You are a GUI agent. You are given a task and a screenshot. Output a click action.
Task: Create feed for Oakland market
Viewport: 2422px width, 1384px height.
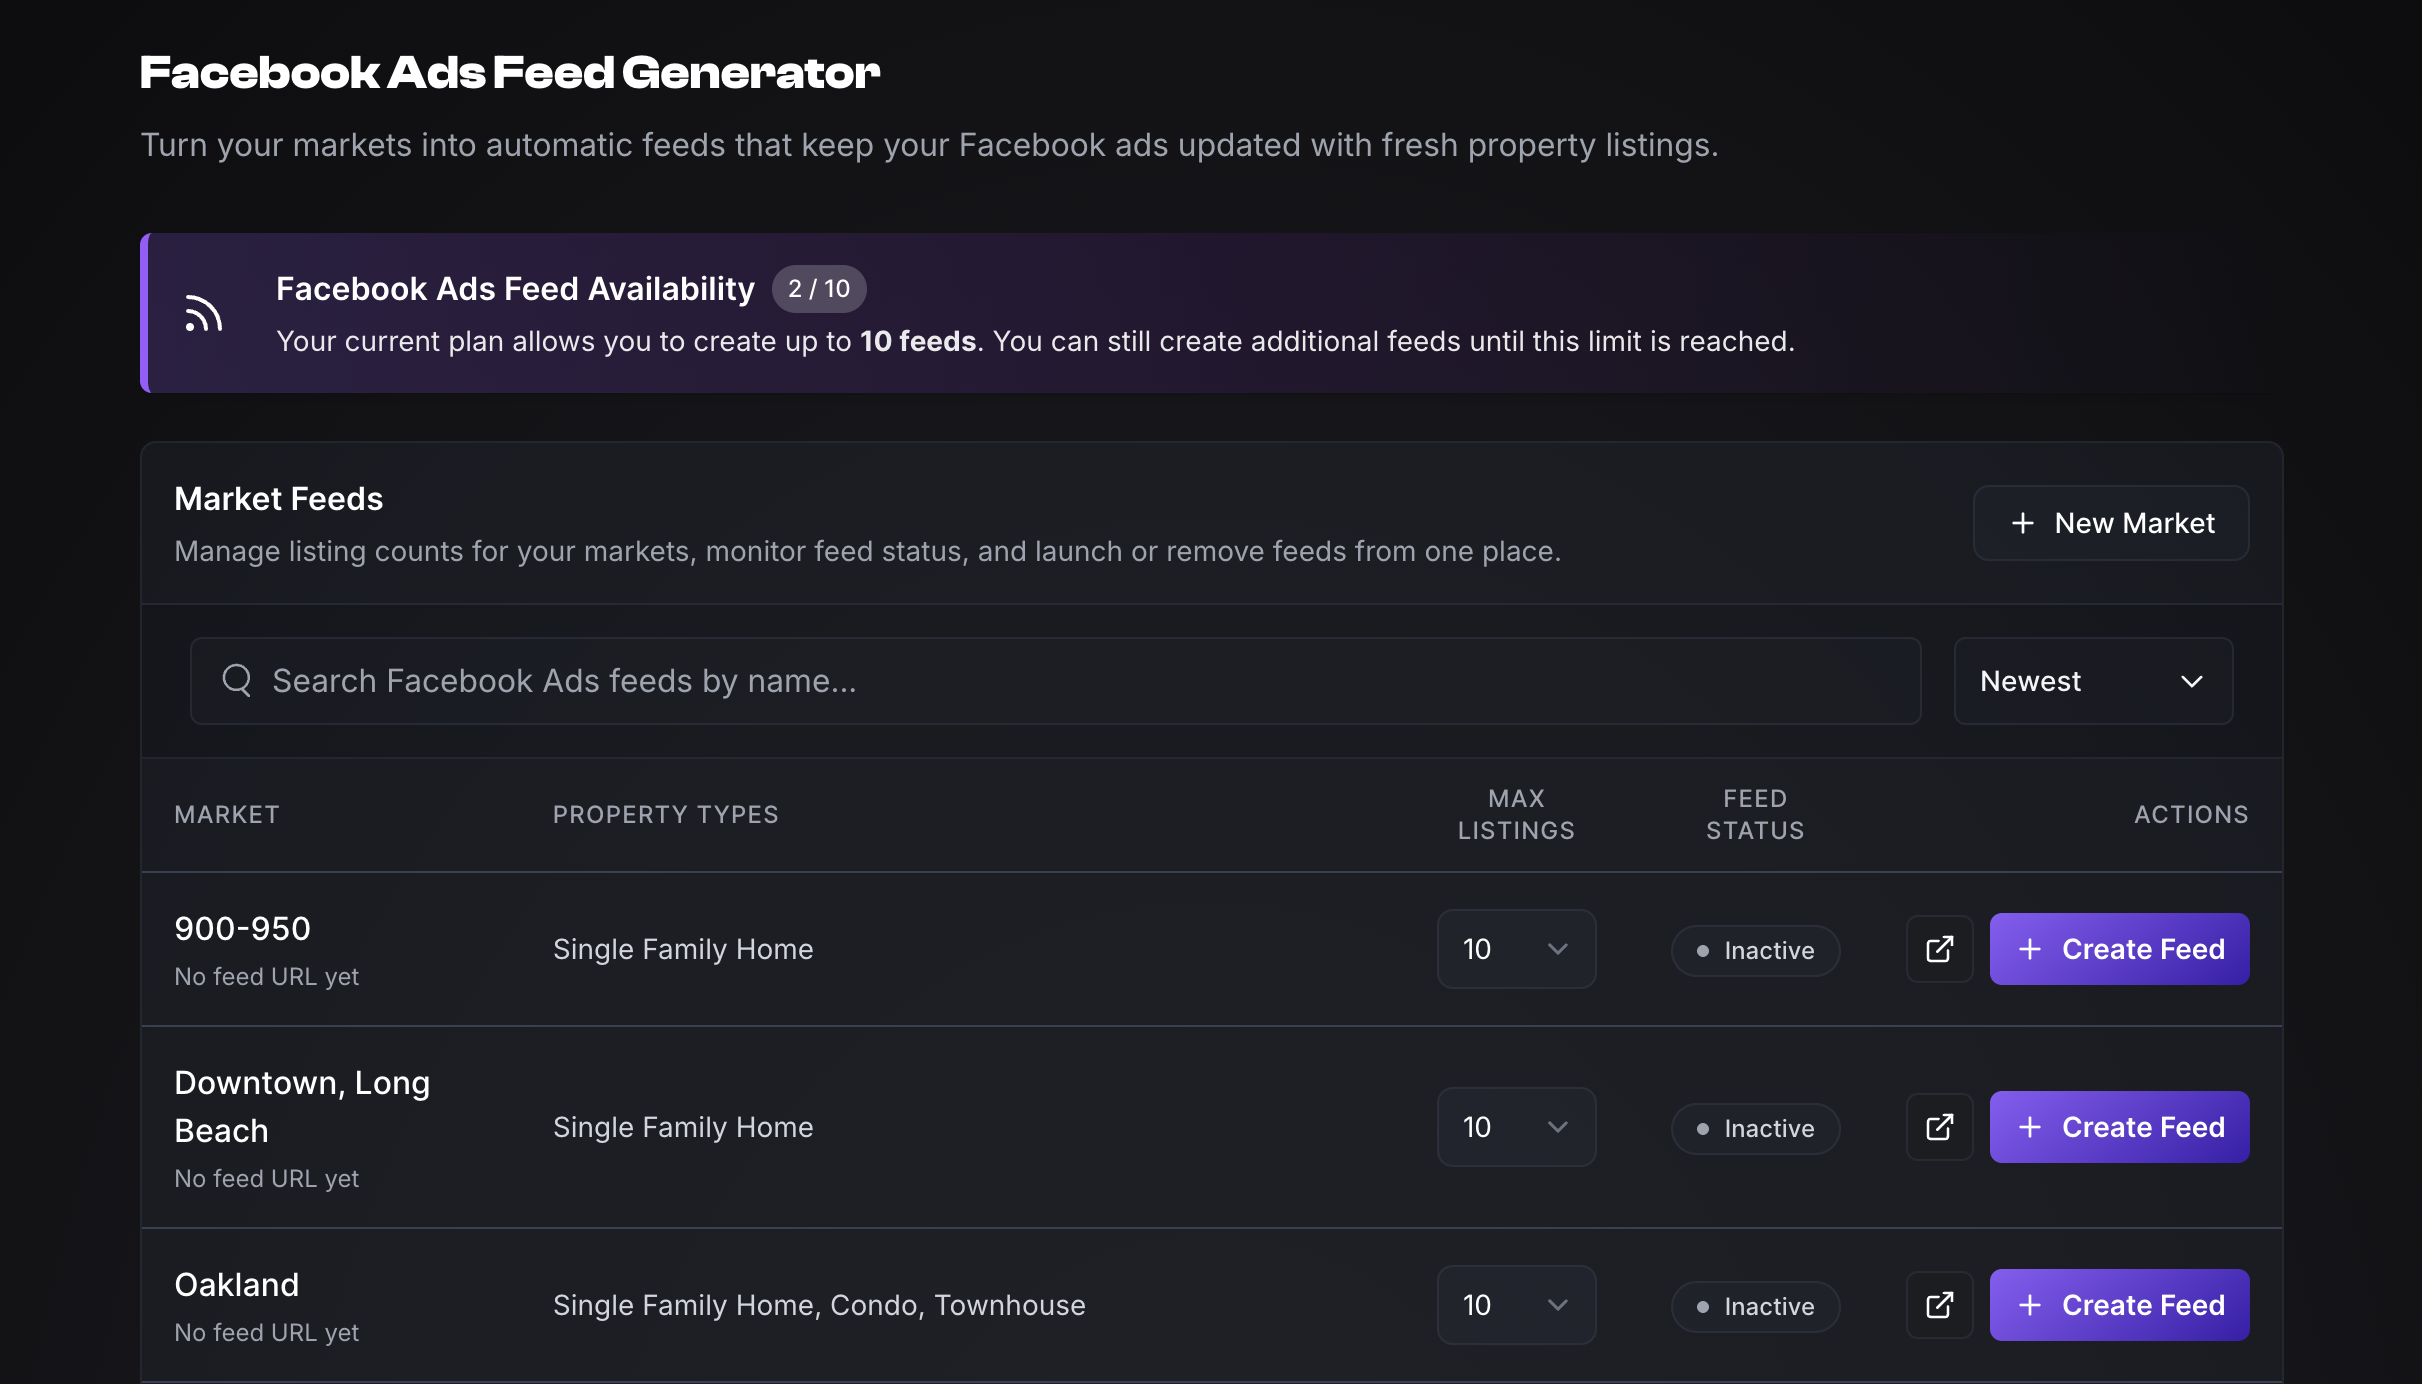pyautogui.click(x=2119, y=1305)
